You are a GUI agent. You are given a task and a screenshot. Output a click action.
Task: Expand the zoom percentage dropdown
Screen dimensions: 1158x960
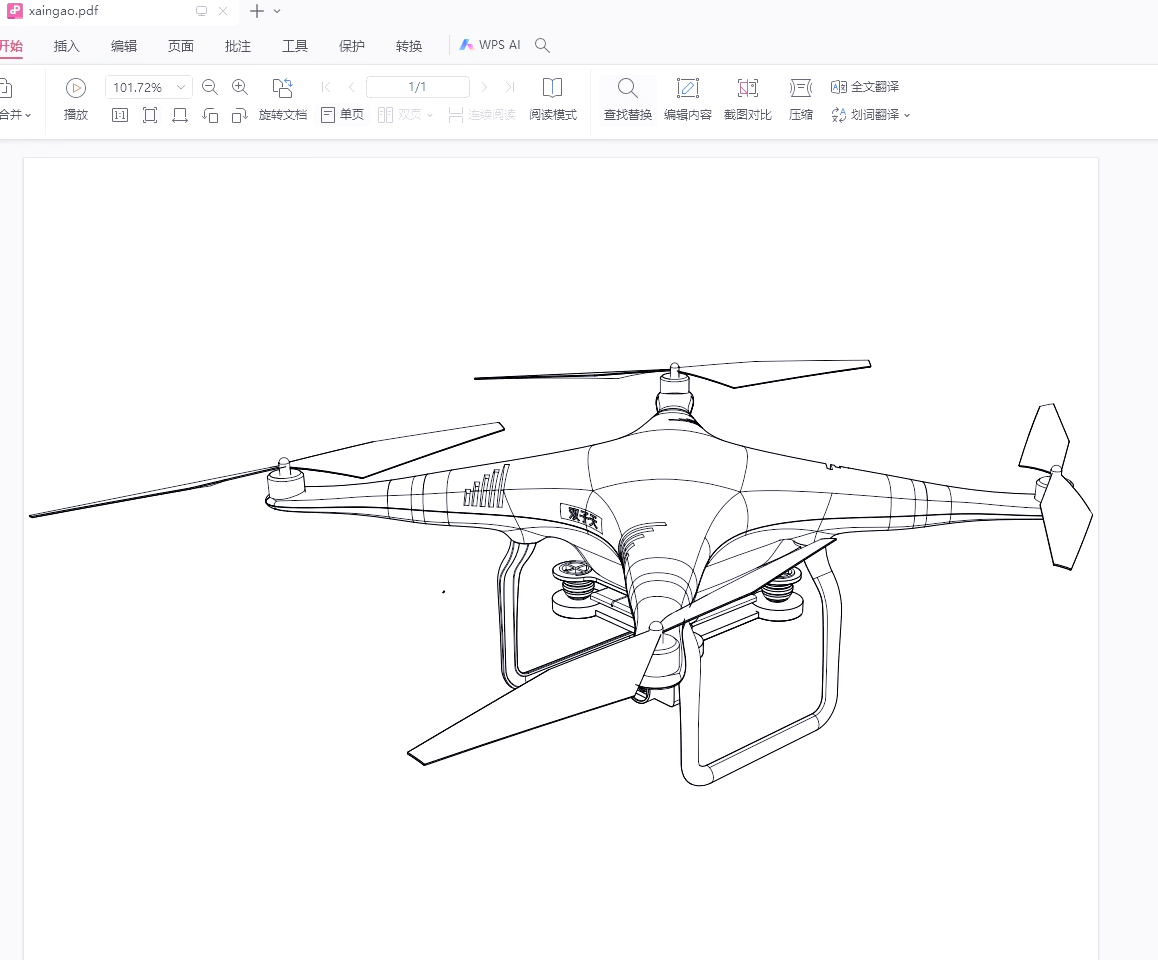click(x=181, y=88)
